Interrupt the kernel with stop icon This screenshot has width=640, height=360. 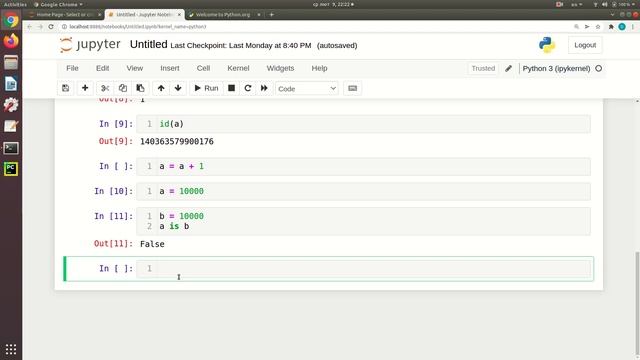tap(231, 88)
